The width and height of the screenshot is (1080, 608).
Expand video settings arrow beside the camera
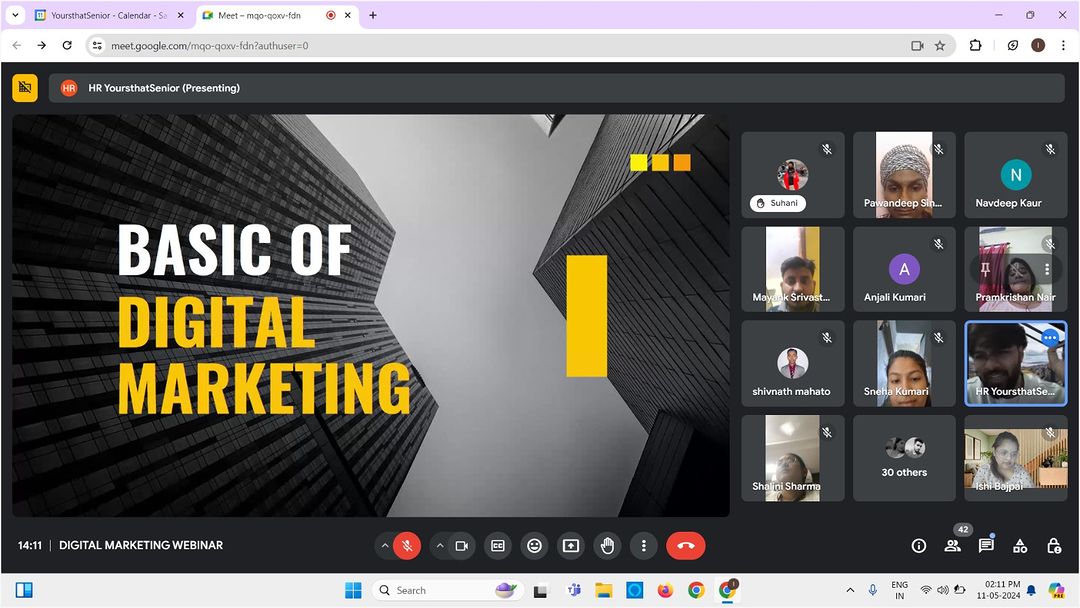439,546
